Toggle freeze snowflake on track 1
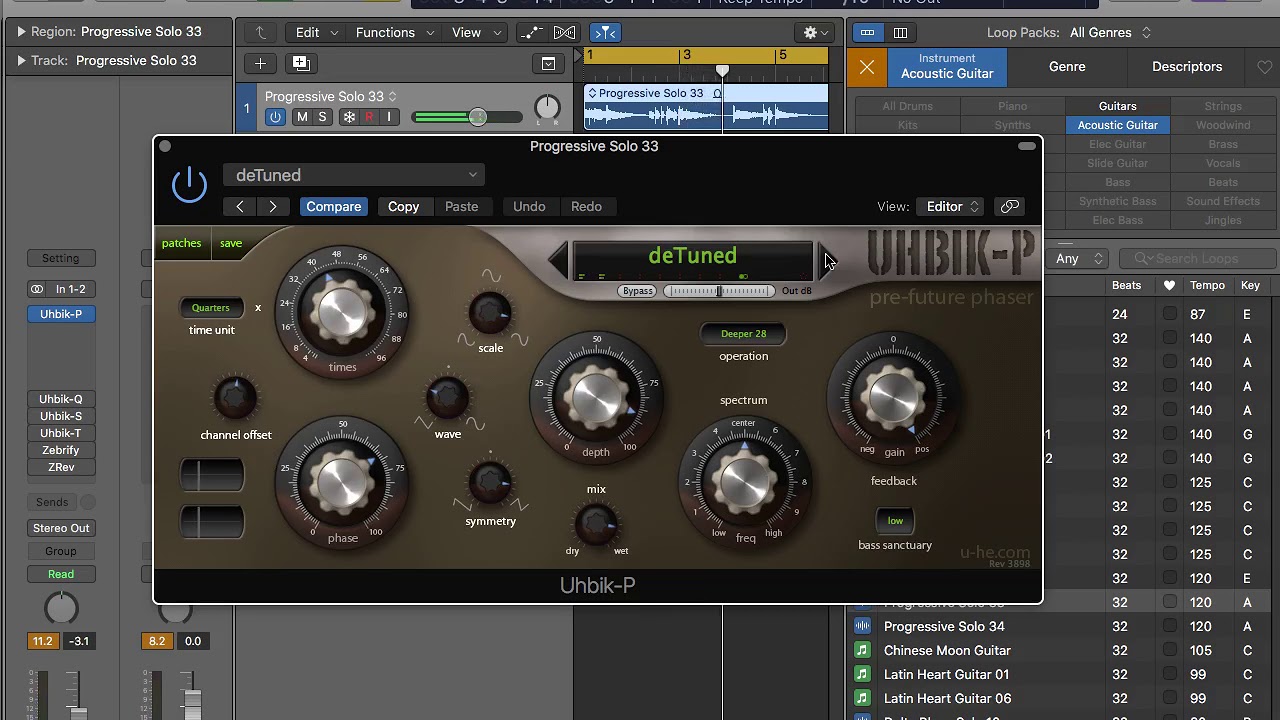Screen dimensions: 1280x720 point(349,117)
